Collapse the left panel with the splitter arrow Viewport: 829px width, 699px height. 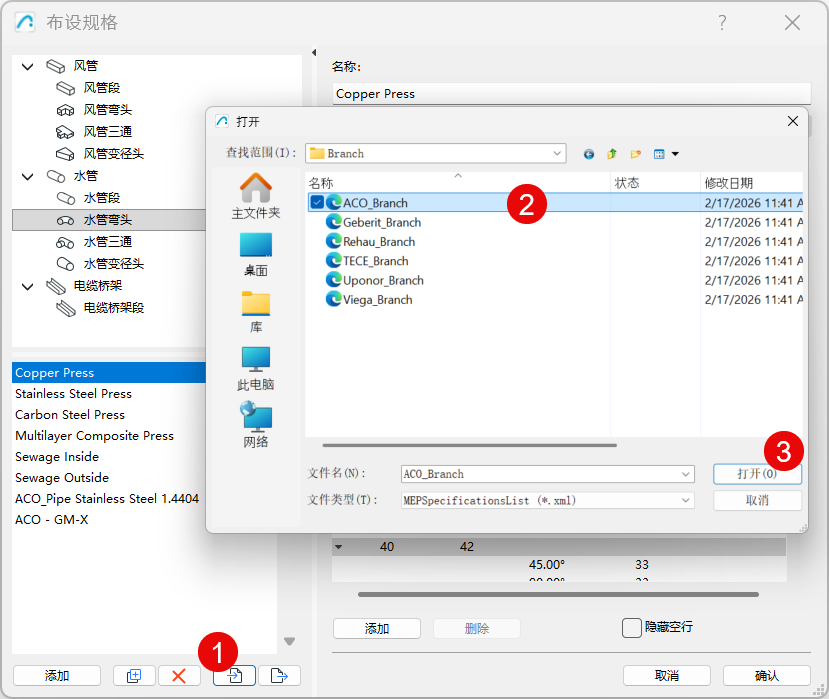(314, 52)
